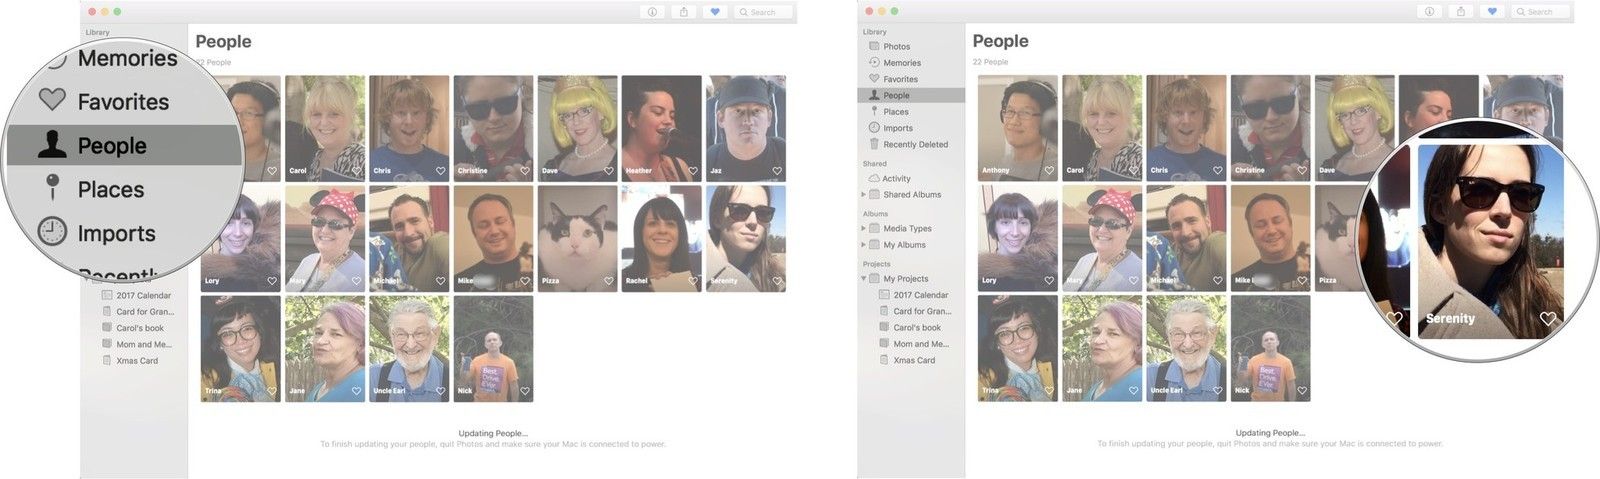Viewport: 1600px width, 479px height.
Task: Click the Info button in the right window toolbar
Action: 1430,12
